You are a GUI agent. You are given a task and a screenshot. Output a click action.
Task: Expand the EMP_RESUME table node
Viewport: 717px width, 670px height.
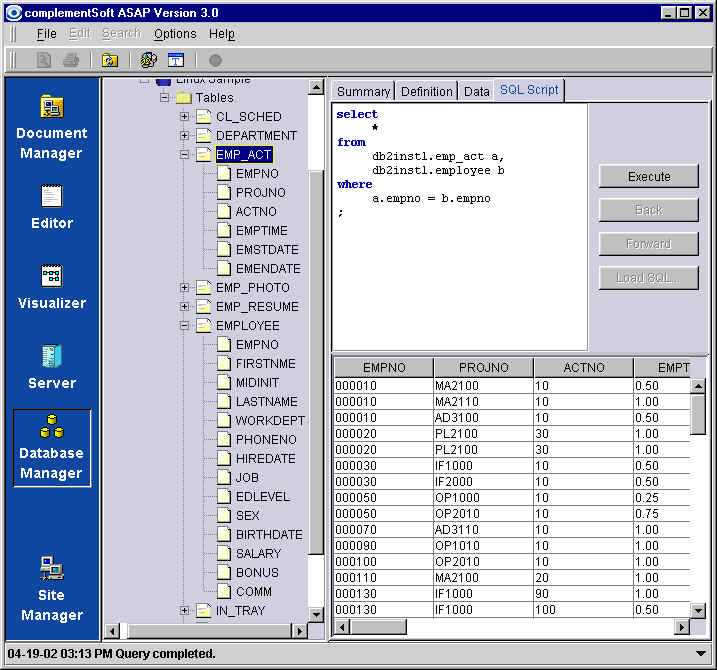[x=184, y=306]
